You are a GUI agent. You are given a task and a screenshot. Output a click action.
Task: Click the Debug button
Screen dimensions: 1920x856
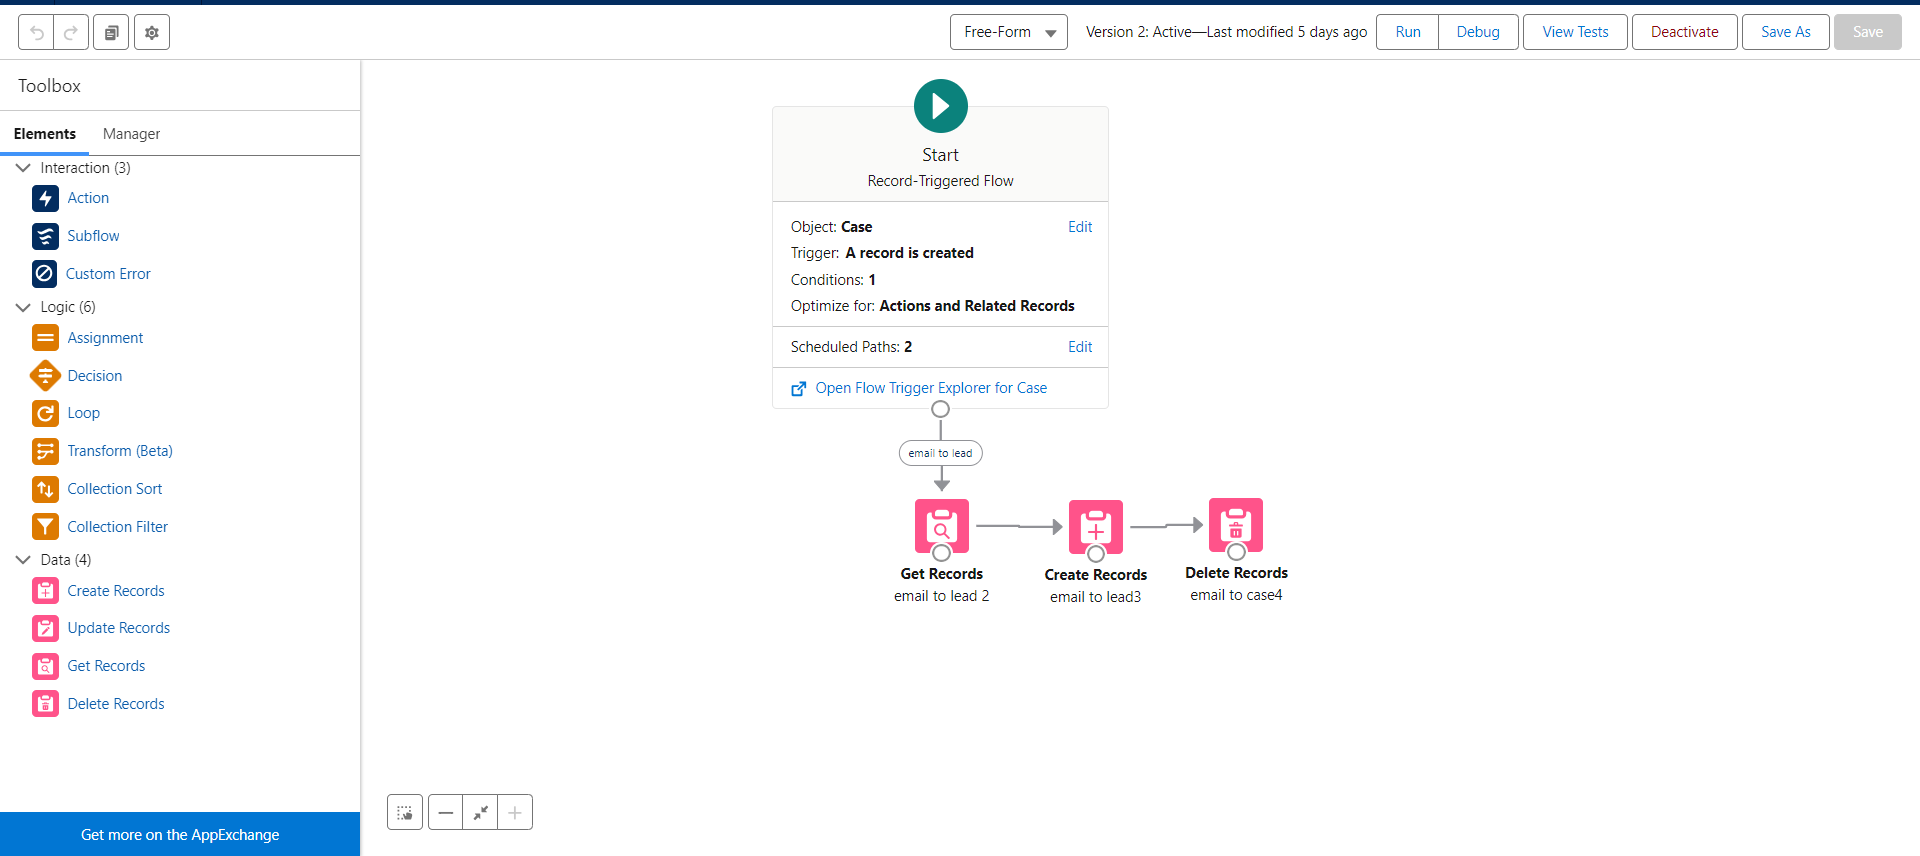1477,32
